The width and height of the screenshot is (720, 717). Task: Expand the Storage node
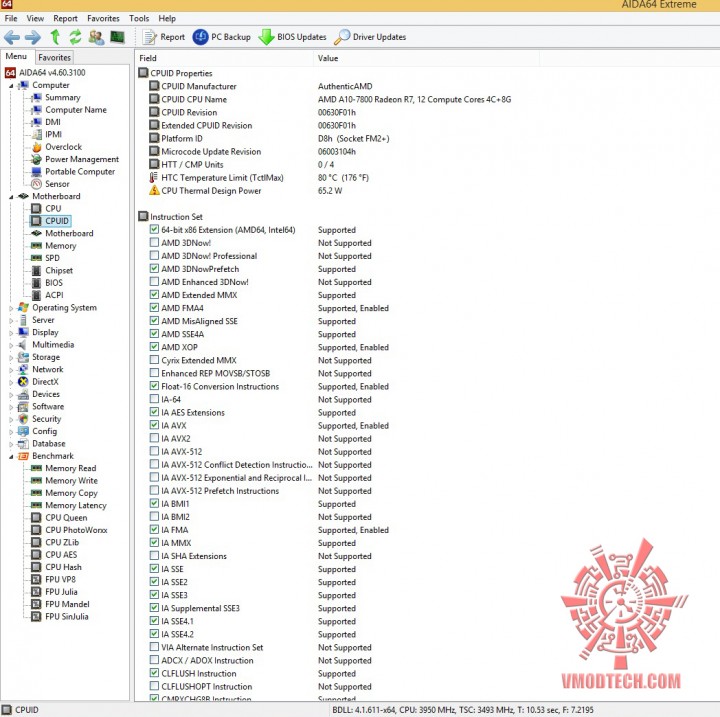point(11,358)
